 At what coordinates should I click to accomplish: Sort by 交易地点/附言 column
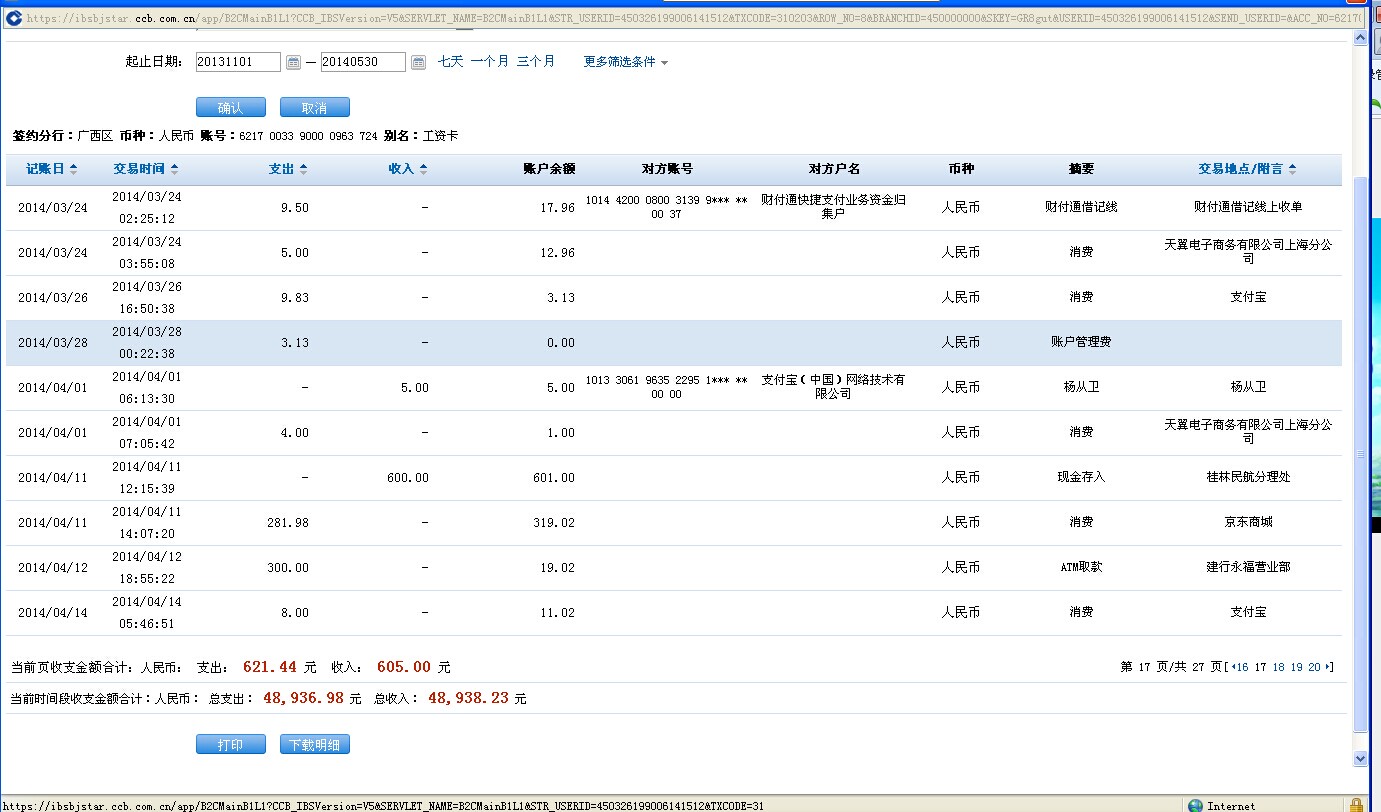tap(1247, 169)
